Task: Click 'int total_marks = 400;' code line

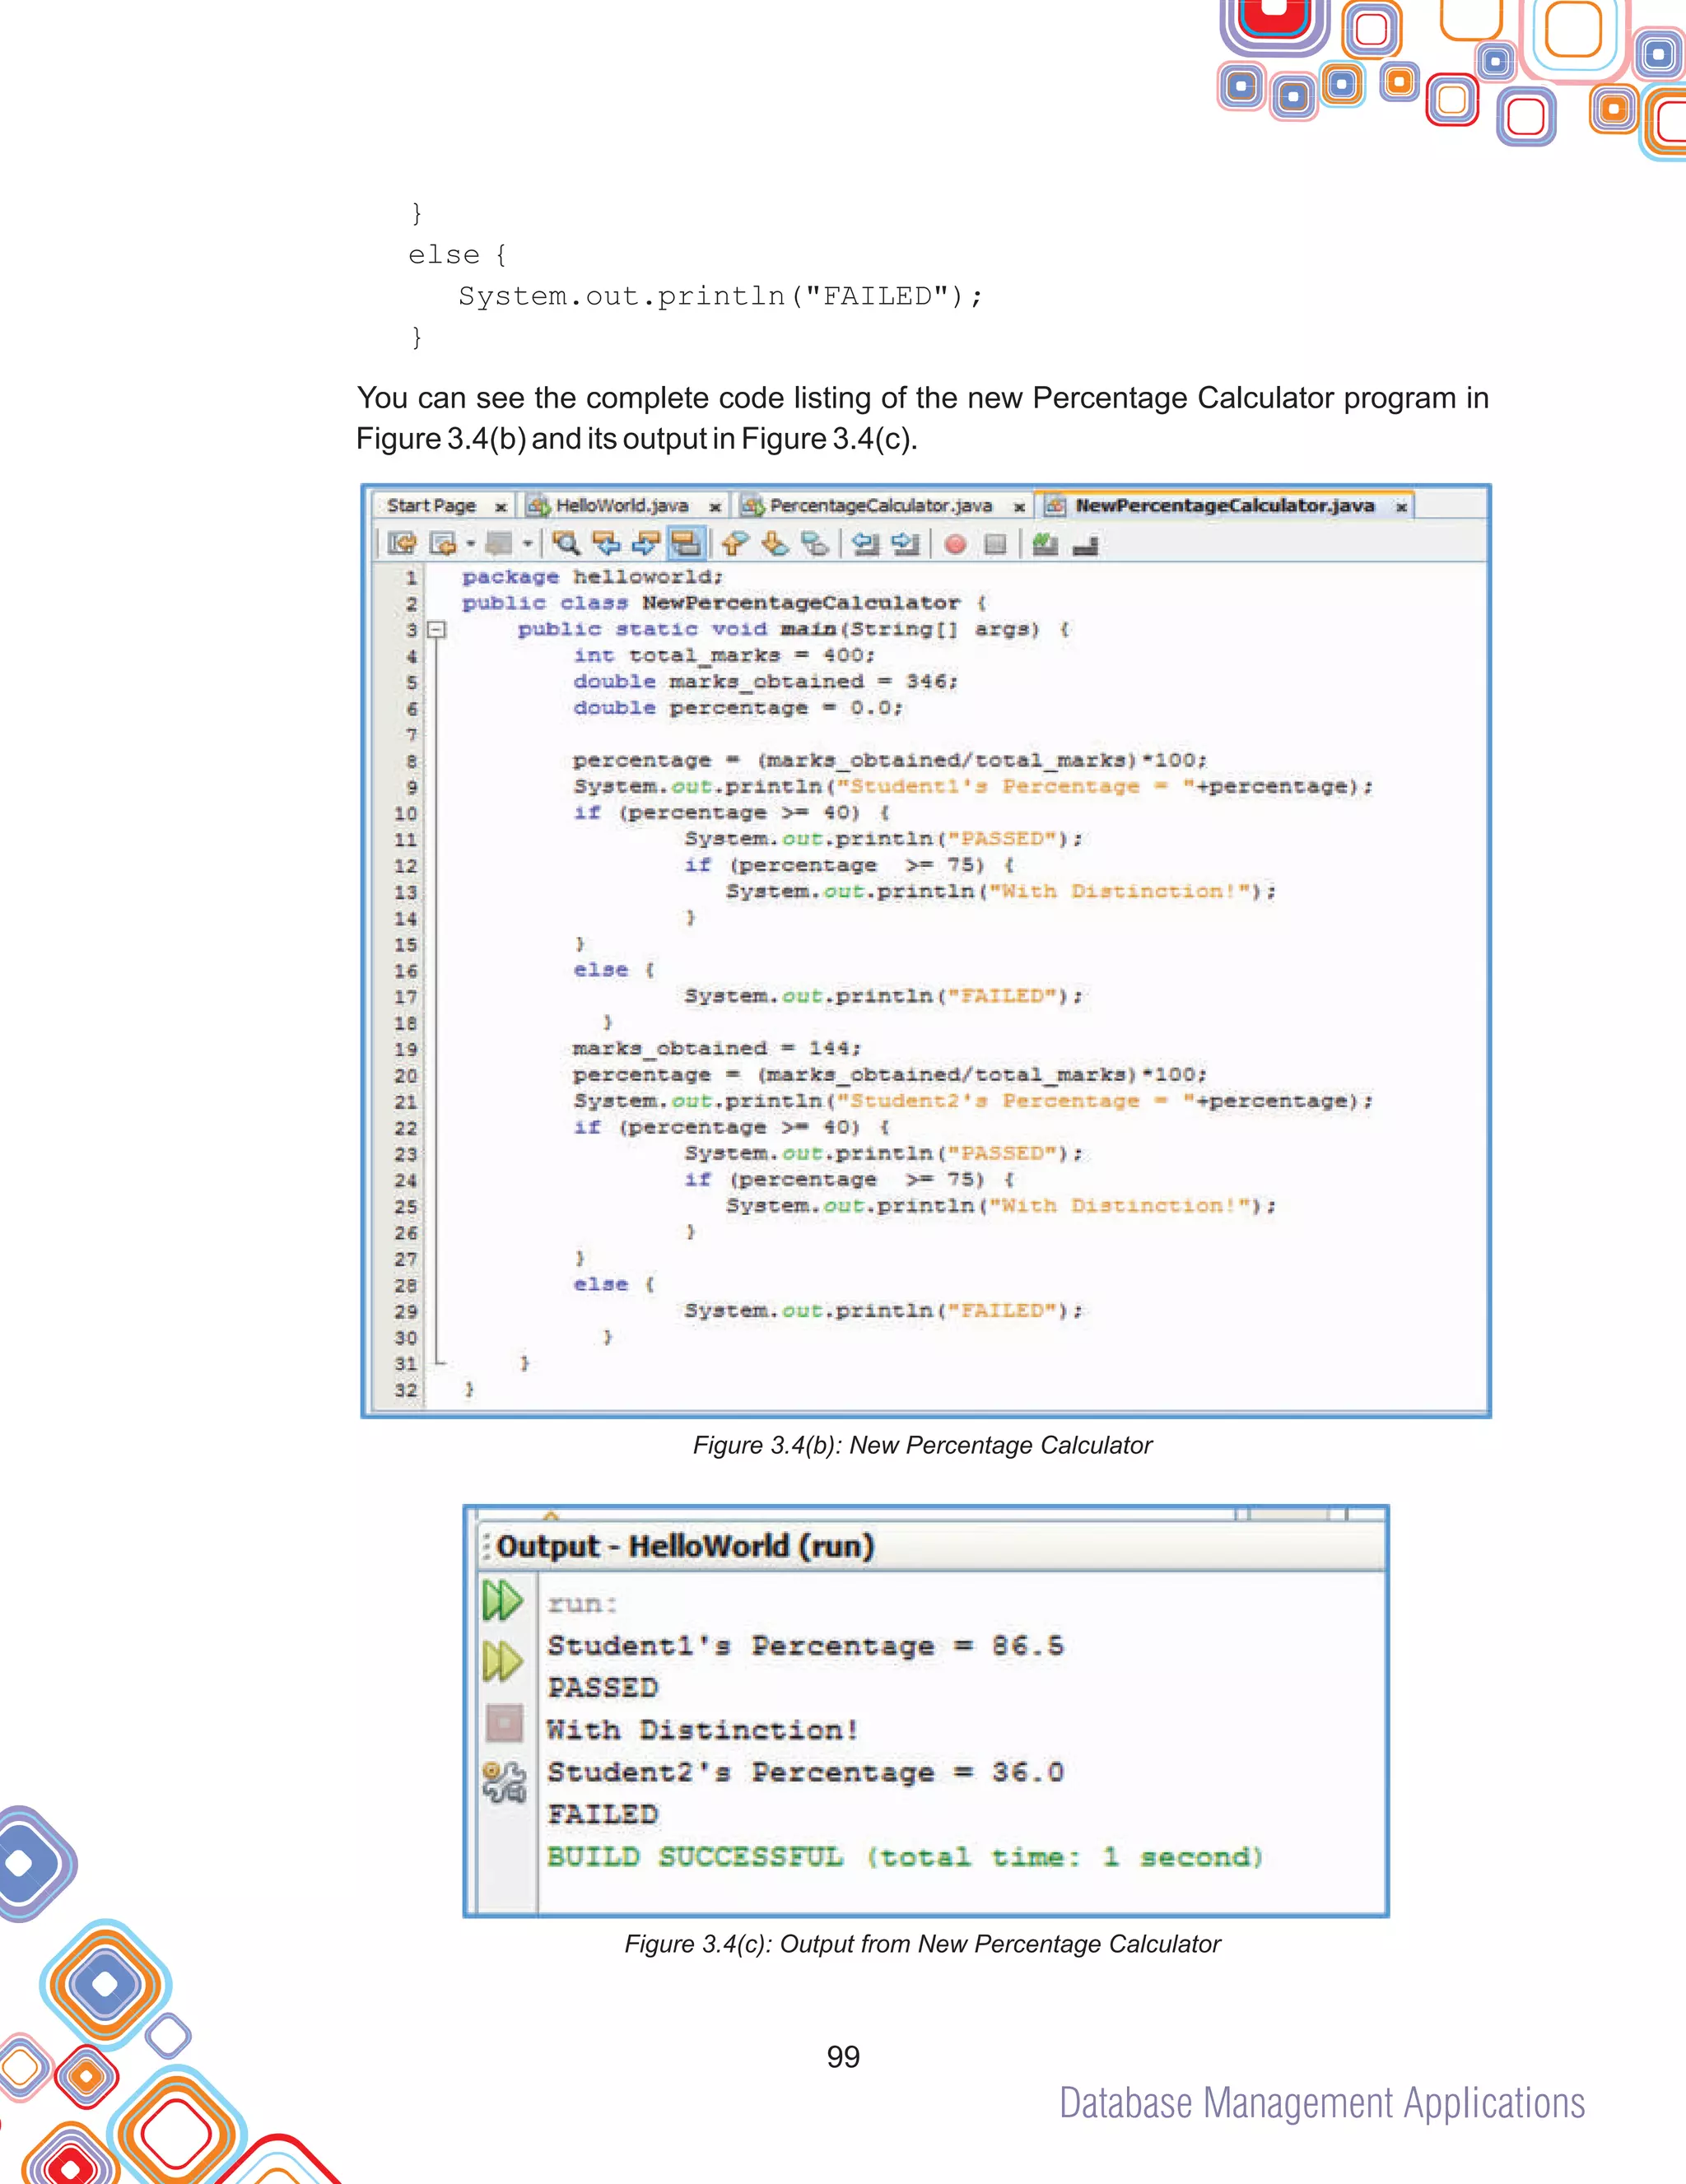Action: (724, 655)
